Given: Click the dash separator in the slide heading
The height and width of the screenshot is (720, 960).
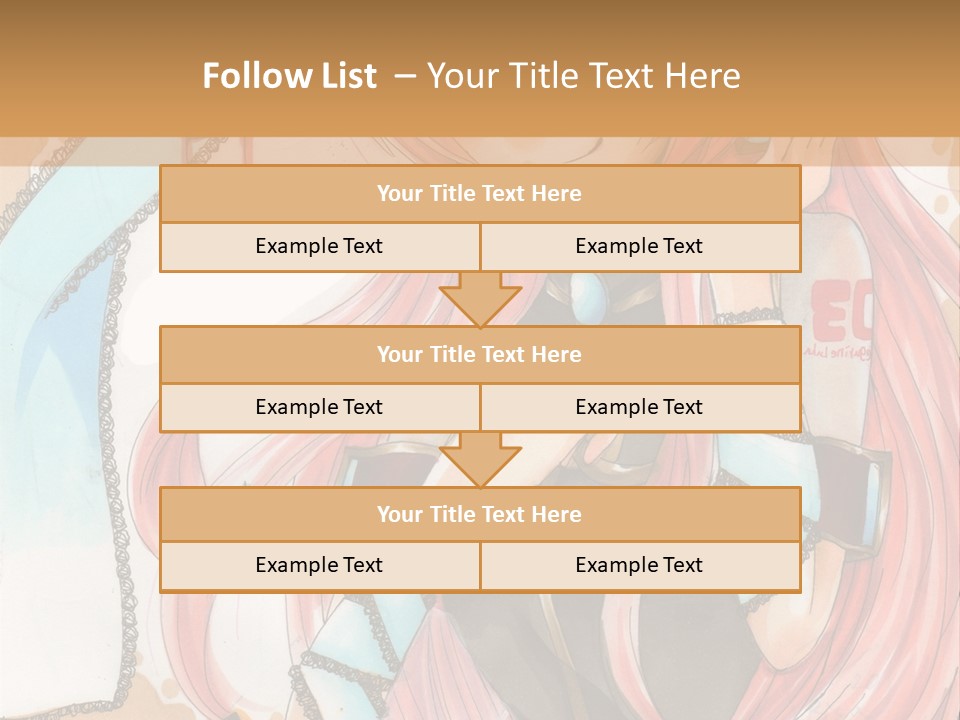Looking at the screenshot, I should 405,76.
